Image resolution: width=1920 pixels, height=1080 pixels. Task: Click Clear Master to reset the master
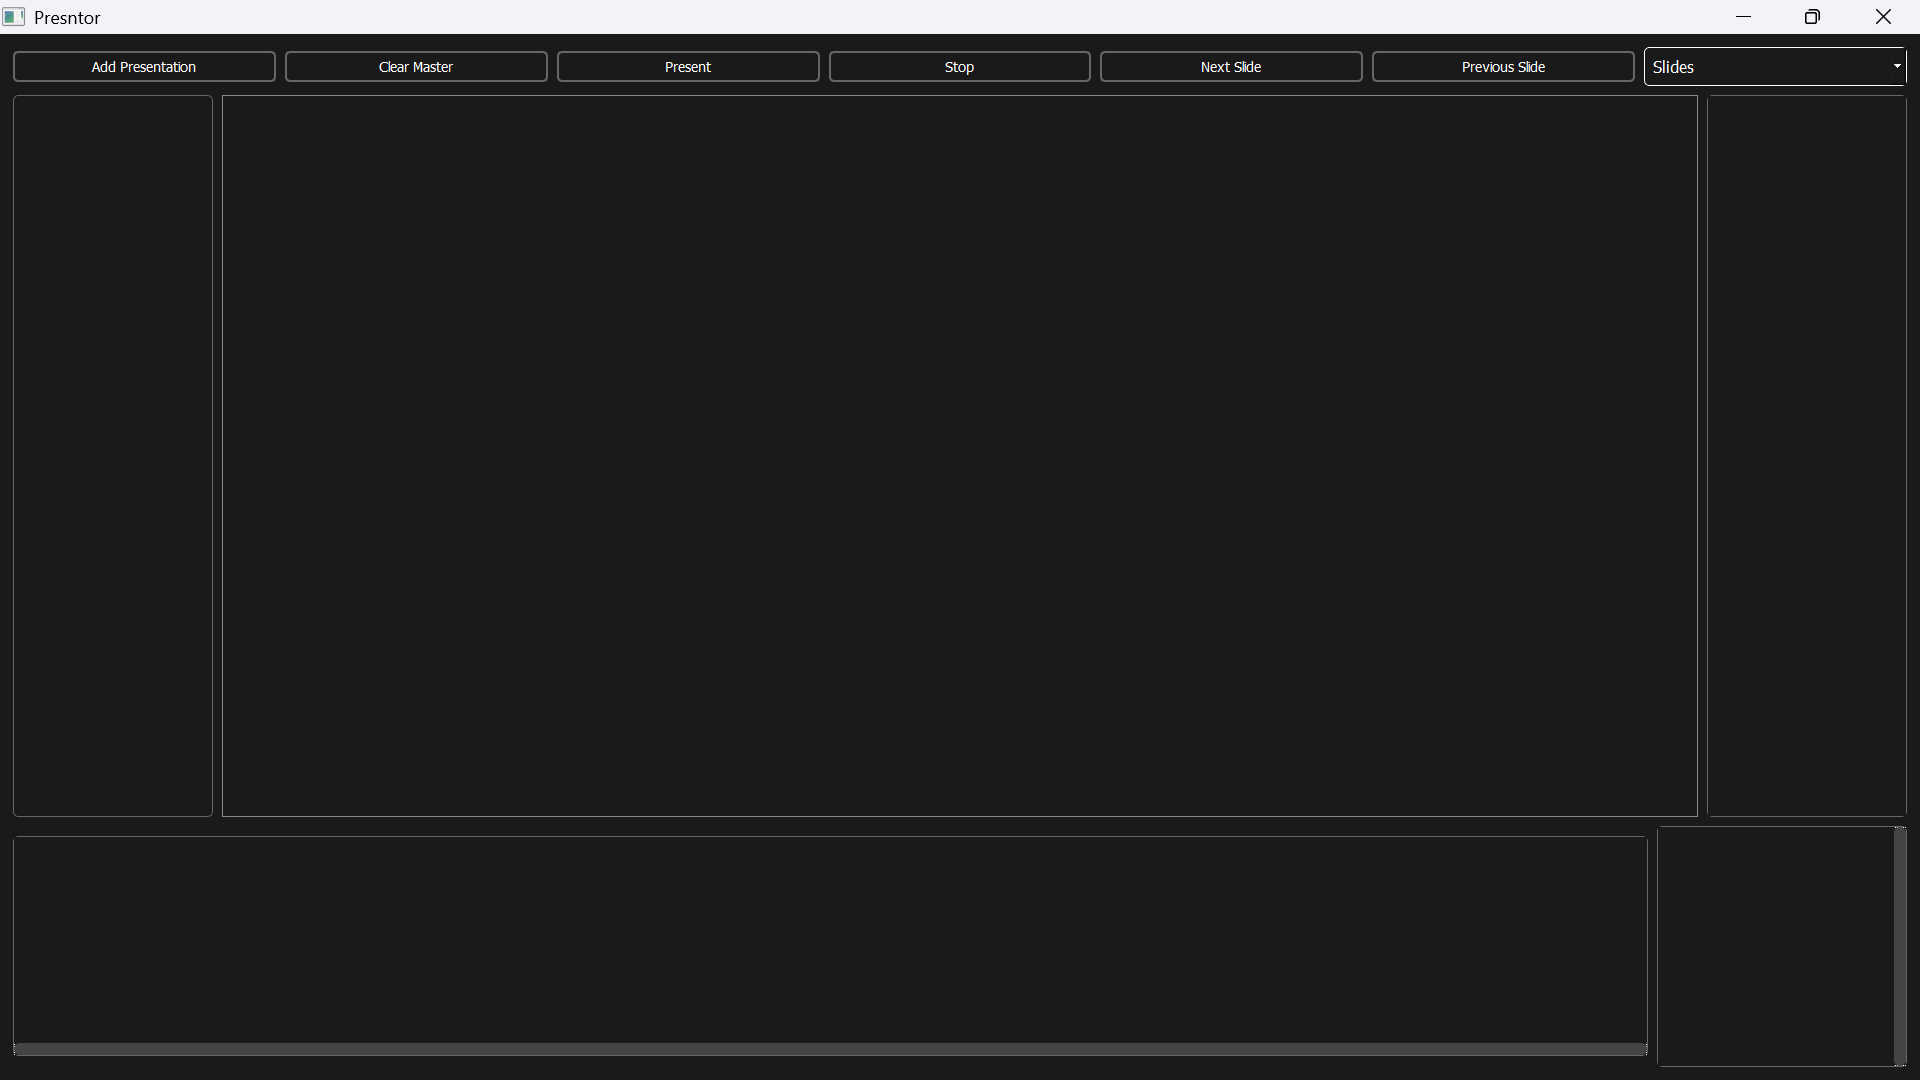point(415,66)
